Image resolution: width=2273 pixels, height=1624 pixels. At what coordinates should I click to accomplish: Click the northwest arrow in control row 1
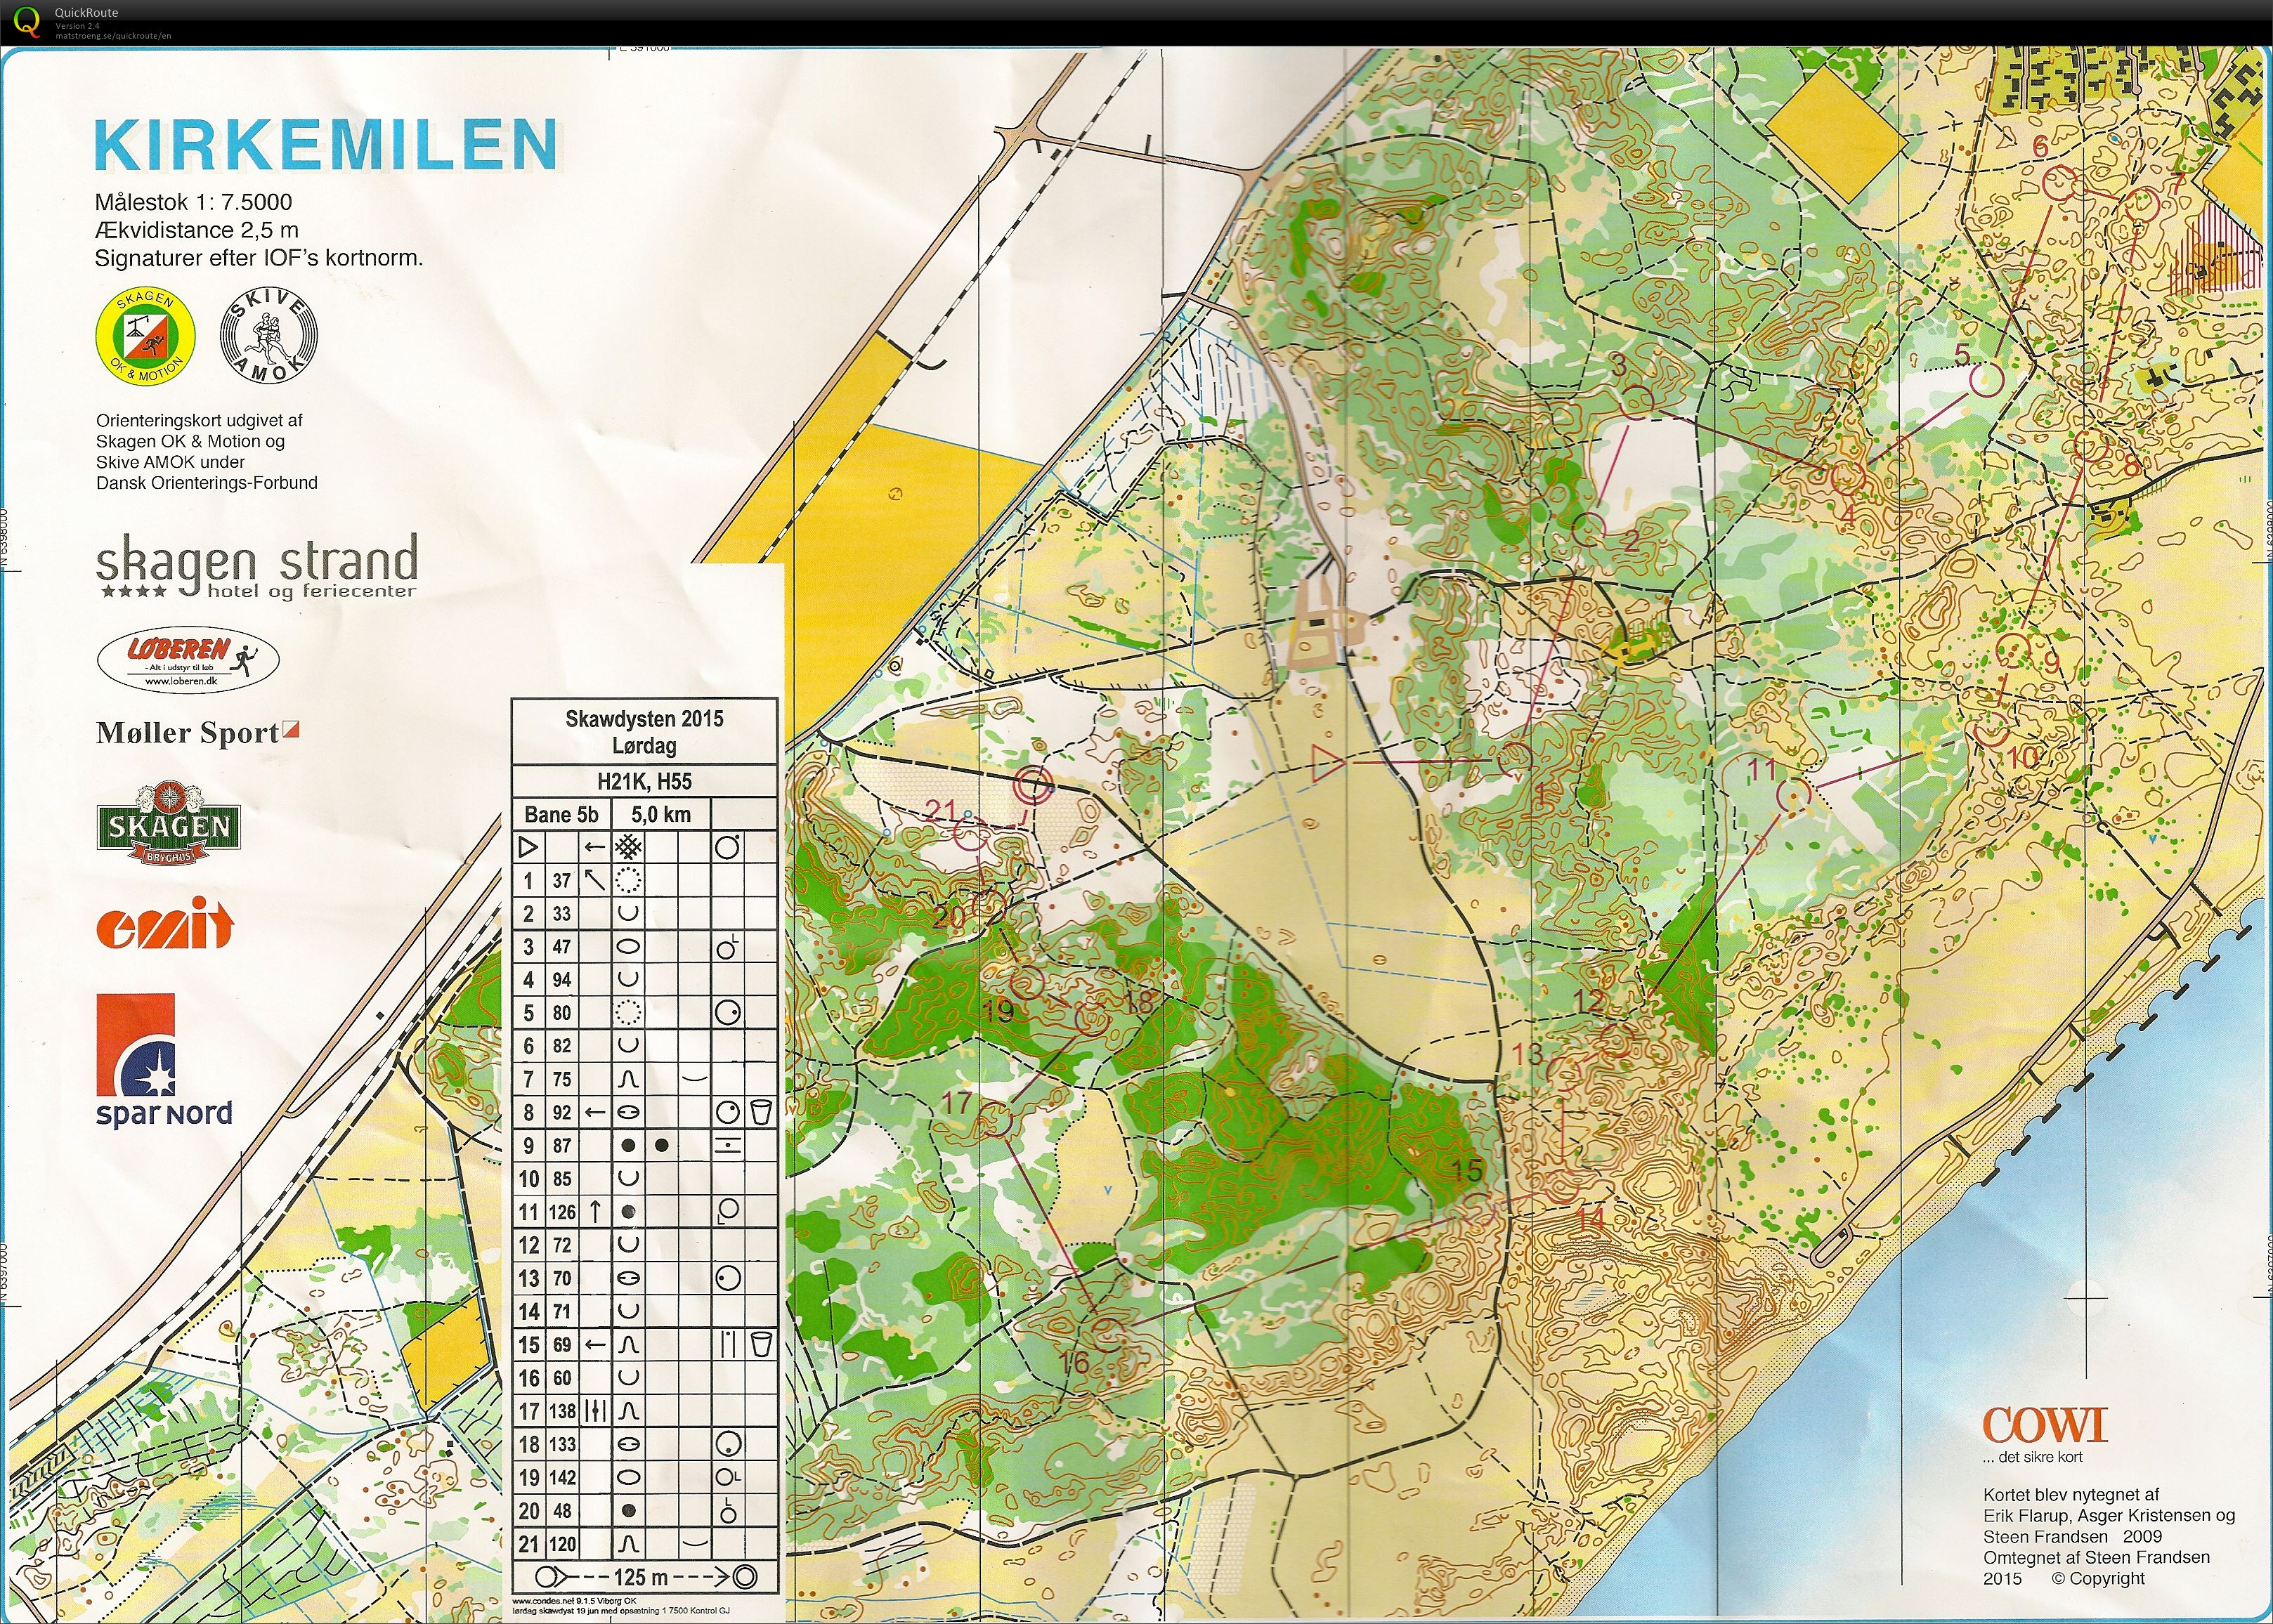pyautogui.click(x=595, y=880)
